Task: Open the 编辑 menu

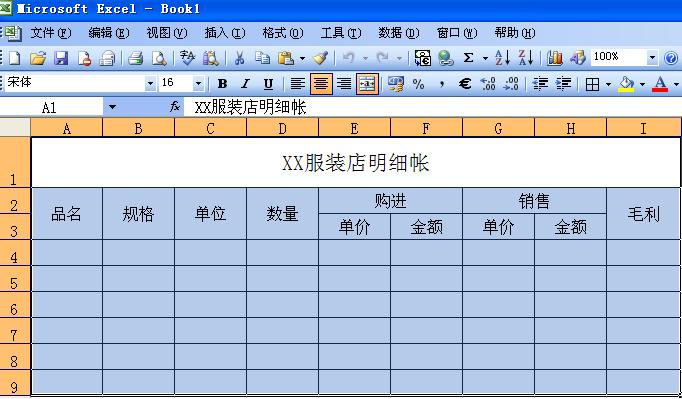Action: (x=109, y=33)
